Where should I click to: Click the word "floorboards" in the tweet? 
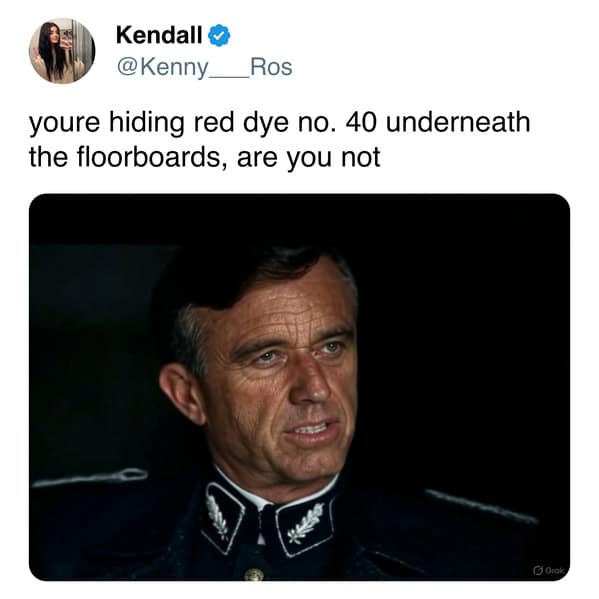coord(149,157)
